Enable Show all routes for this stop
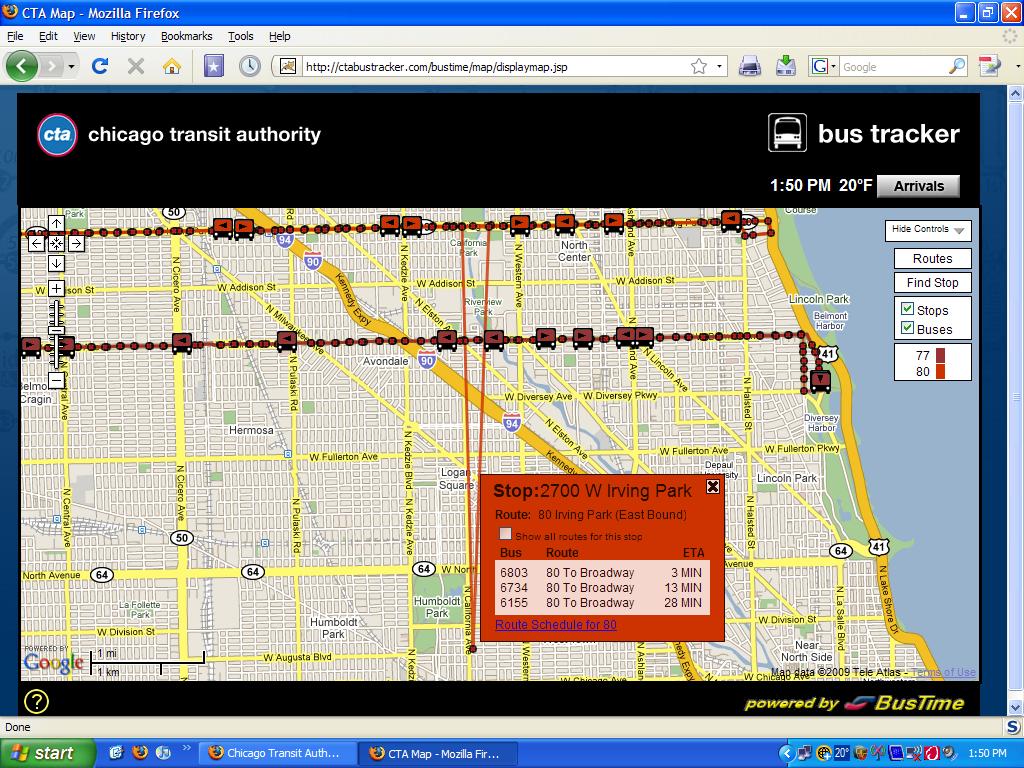This screenshot has width=1024, height=768. [x=506, y=534]
